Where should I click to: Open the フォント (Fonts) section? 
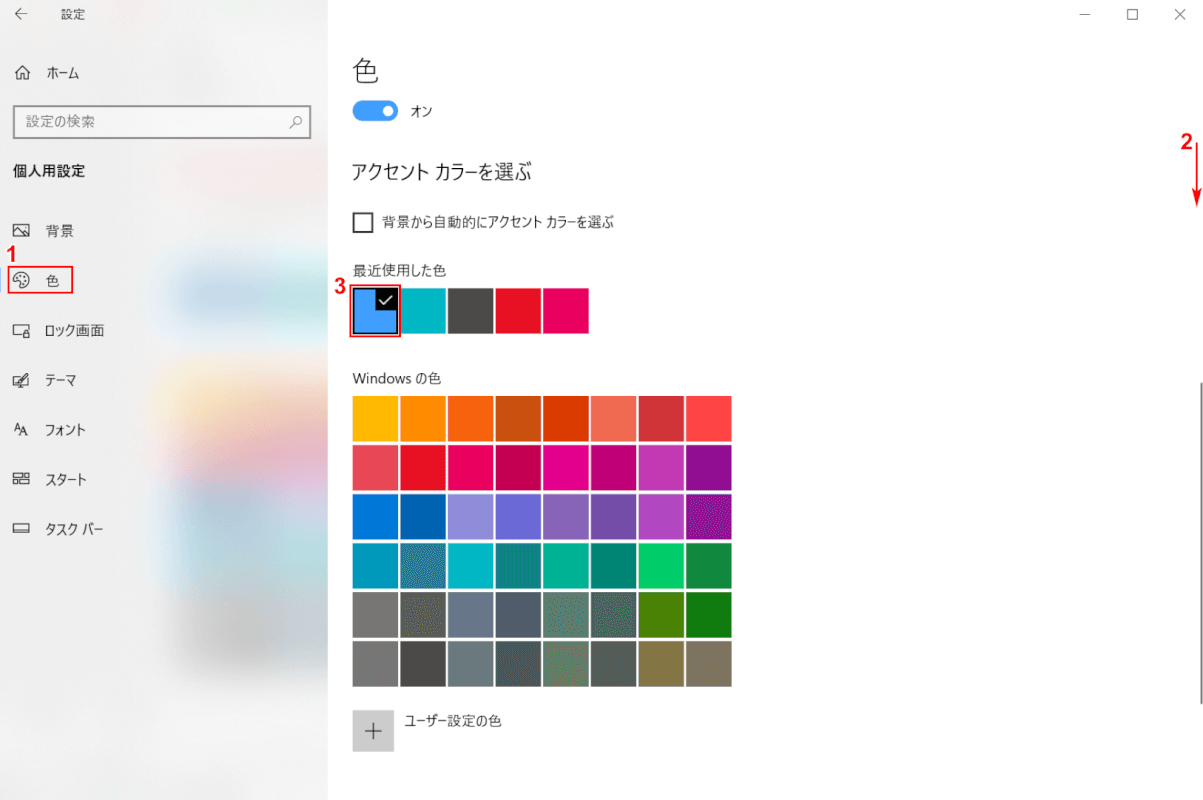tap(49, 430)
